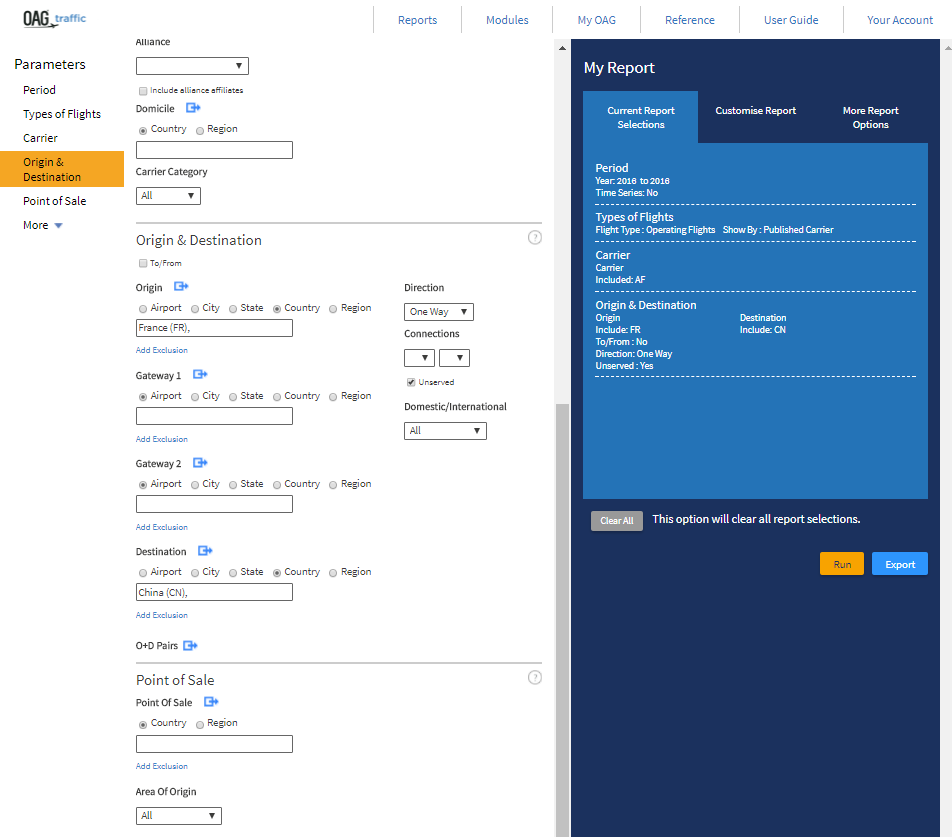Click the Run button
The width and height of the screenshot is (952, 837).
[842, 564]
